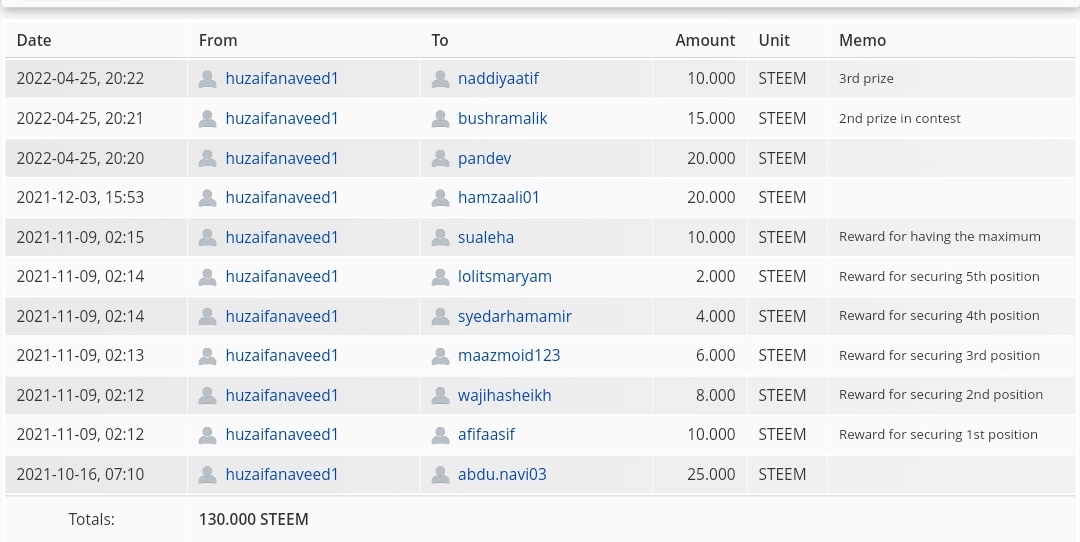This screenshot has height=542, width=1080.
Task: Click sender avatar icon in syedarhamamir row
Action: (x=207, y=317)
